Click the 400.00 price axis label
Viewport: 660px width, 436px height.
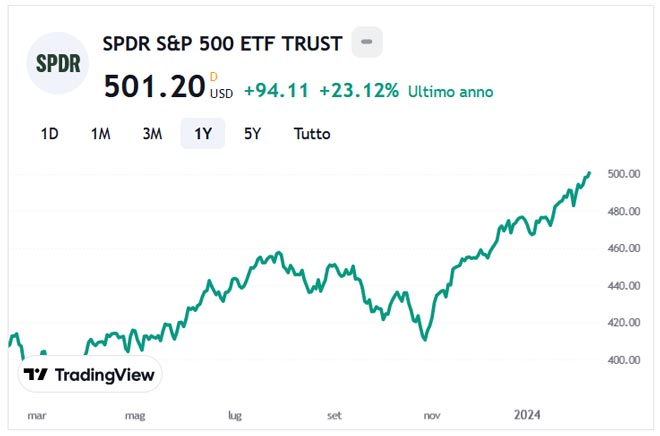tap(622, 360)
